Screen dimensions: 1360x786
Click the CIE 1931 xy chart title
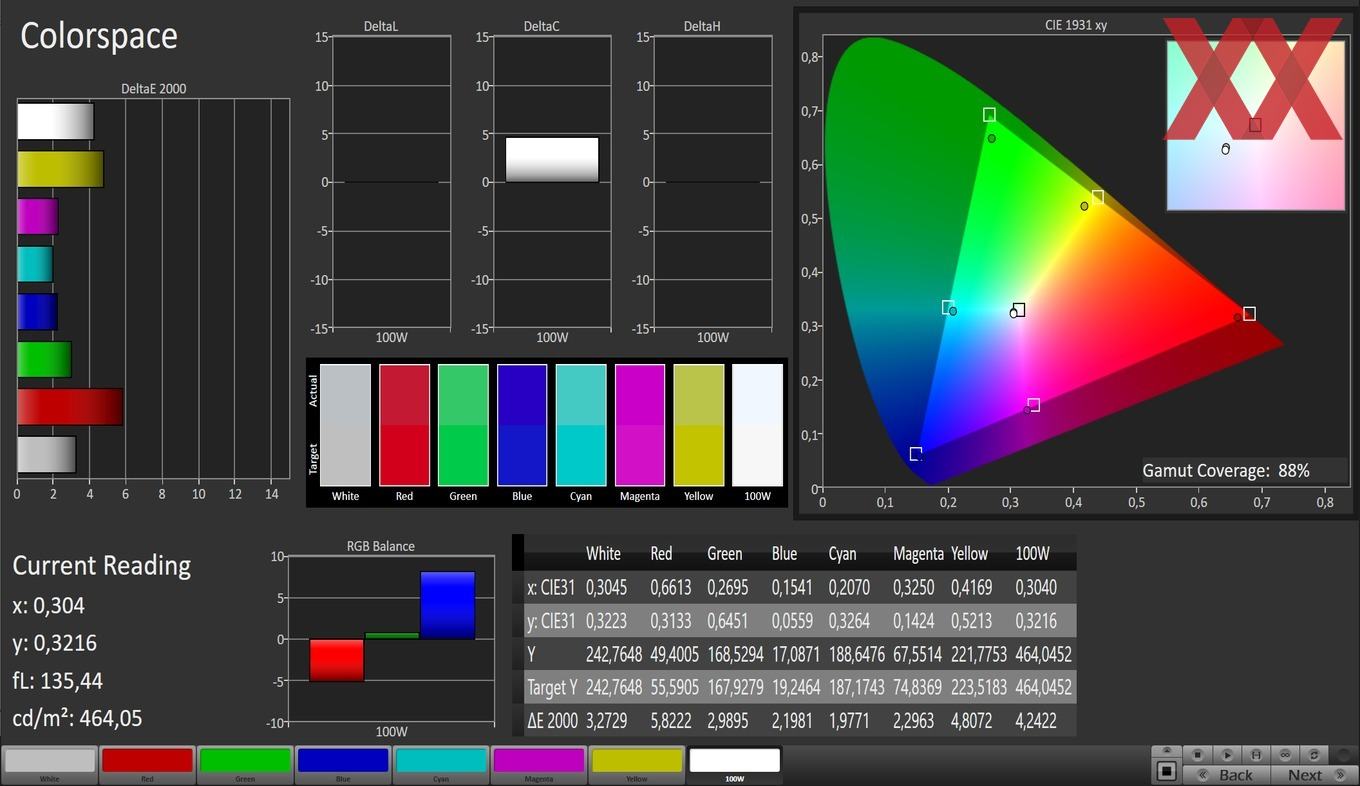pyautogui.click(x=1076, y=25)
